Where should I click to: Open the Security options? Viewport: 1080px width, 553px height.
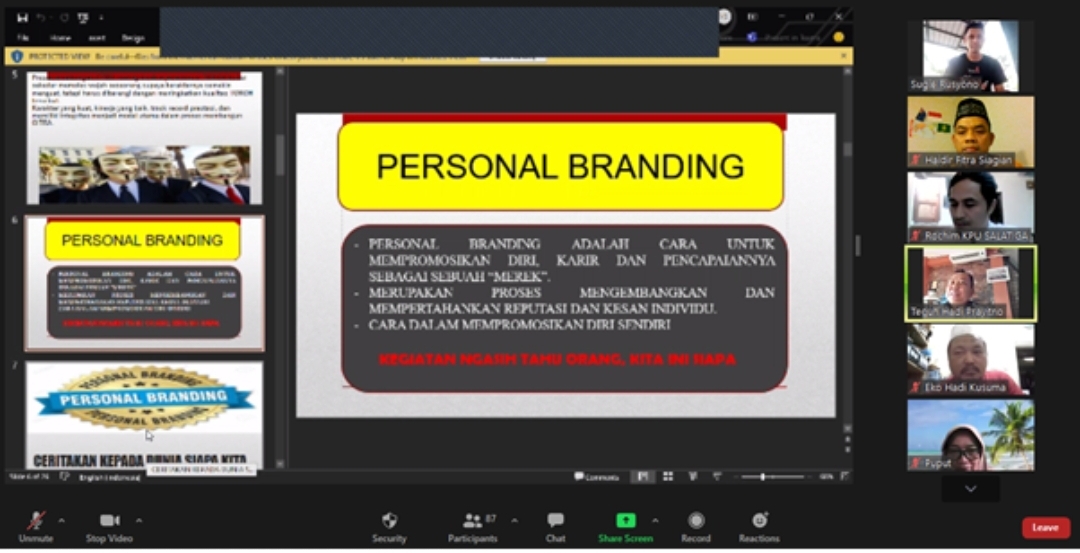pyautogui.click(x=389, y=524)
